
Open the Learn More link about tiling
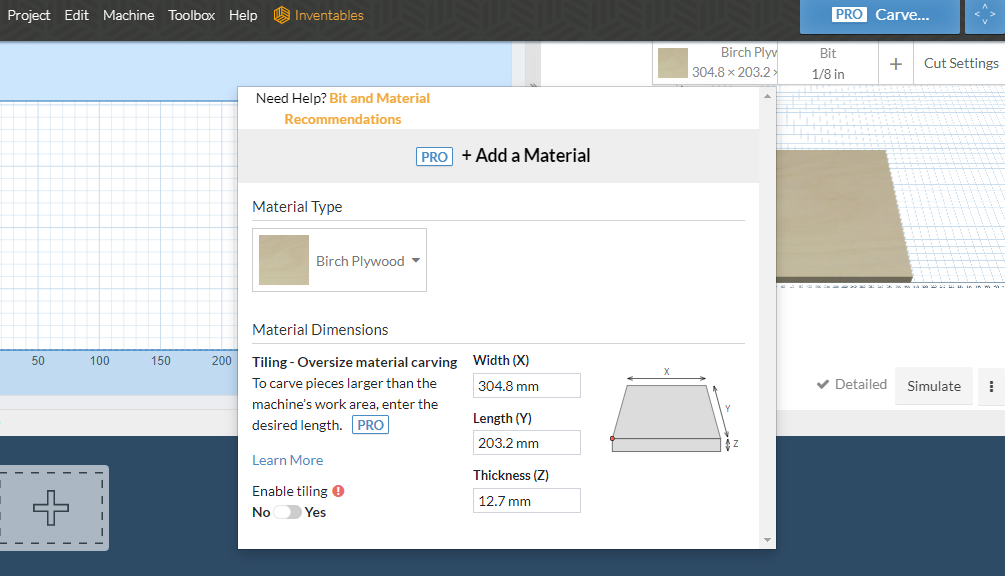pyautogui.click(x=287, y=460)
